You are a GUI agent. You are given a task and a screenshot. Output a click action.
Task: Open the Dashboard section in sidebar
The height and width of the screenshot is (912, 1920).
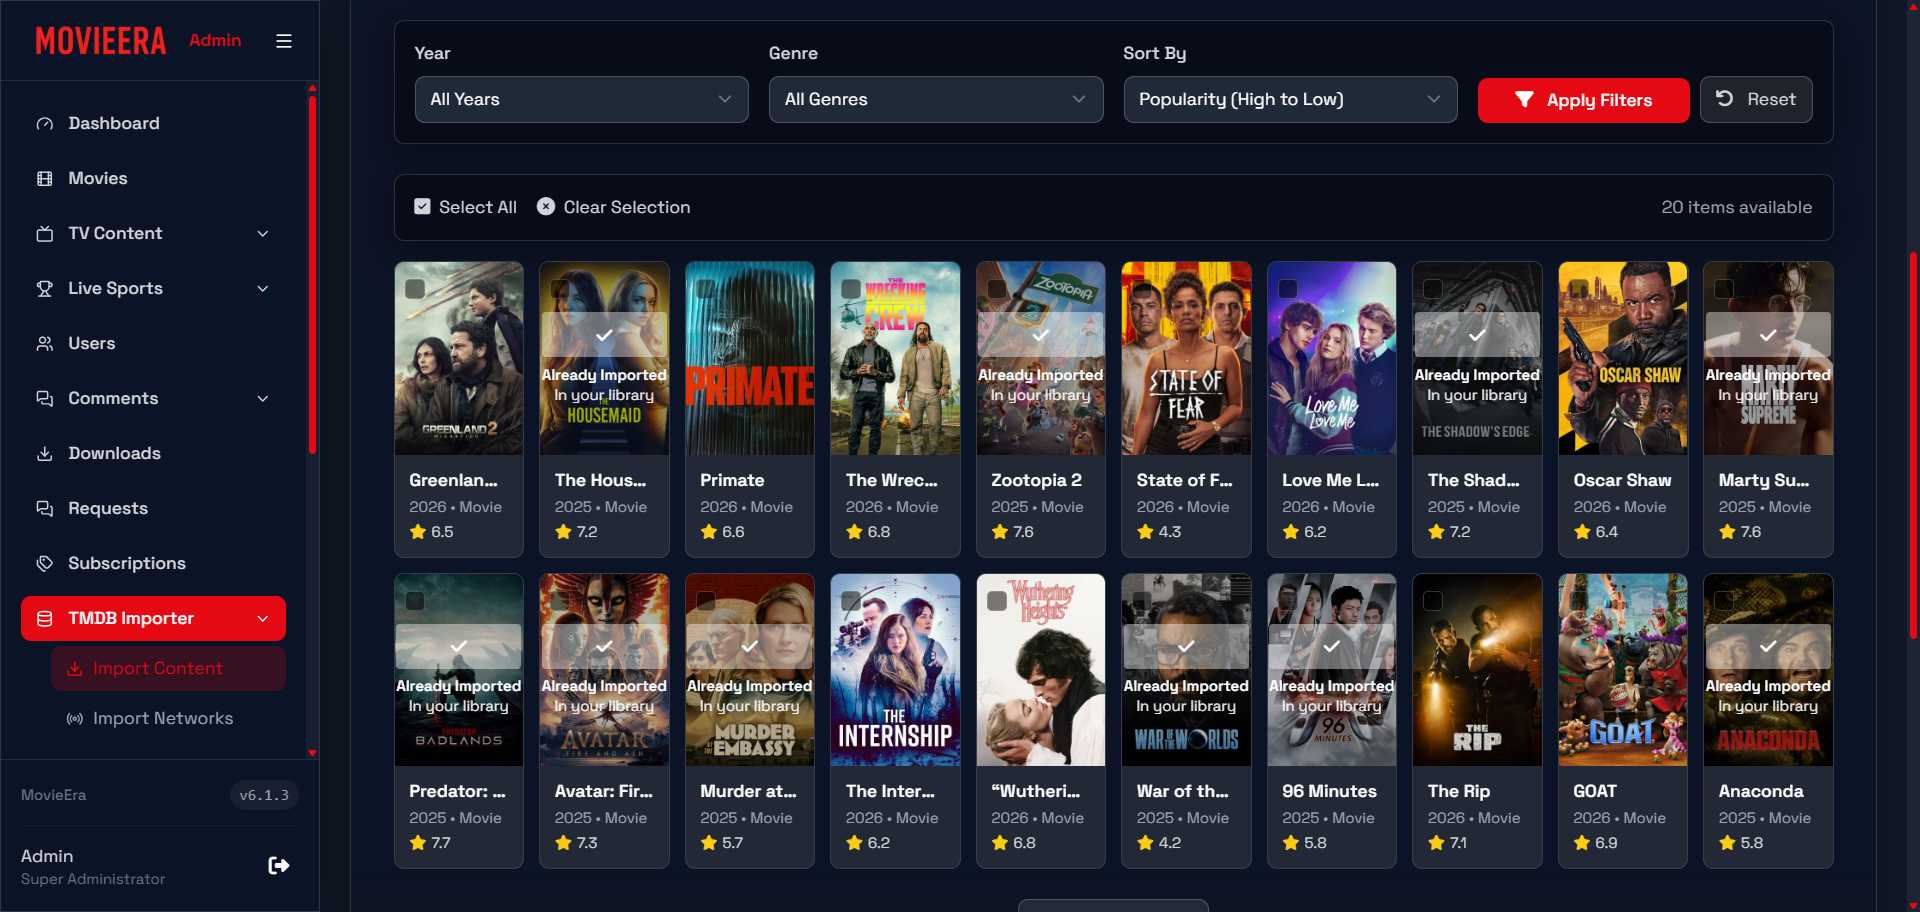[x=113, y=123]
